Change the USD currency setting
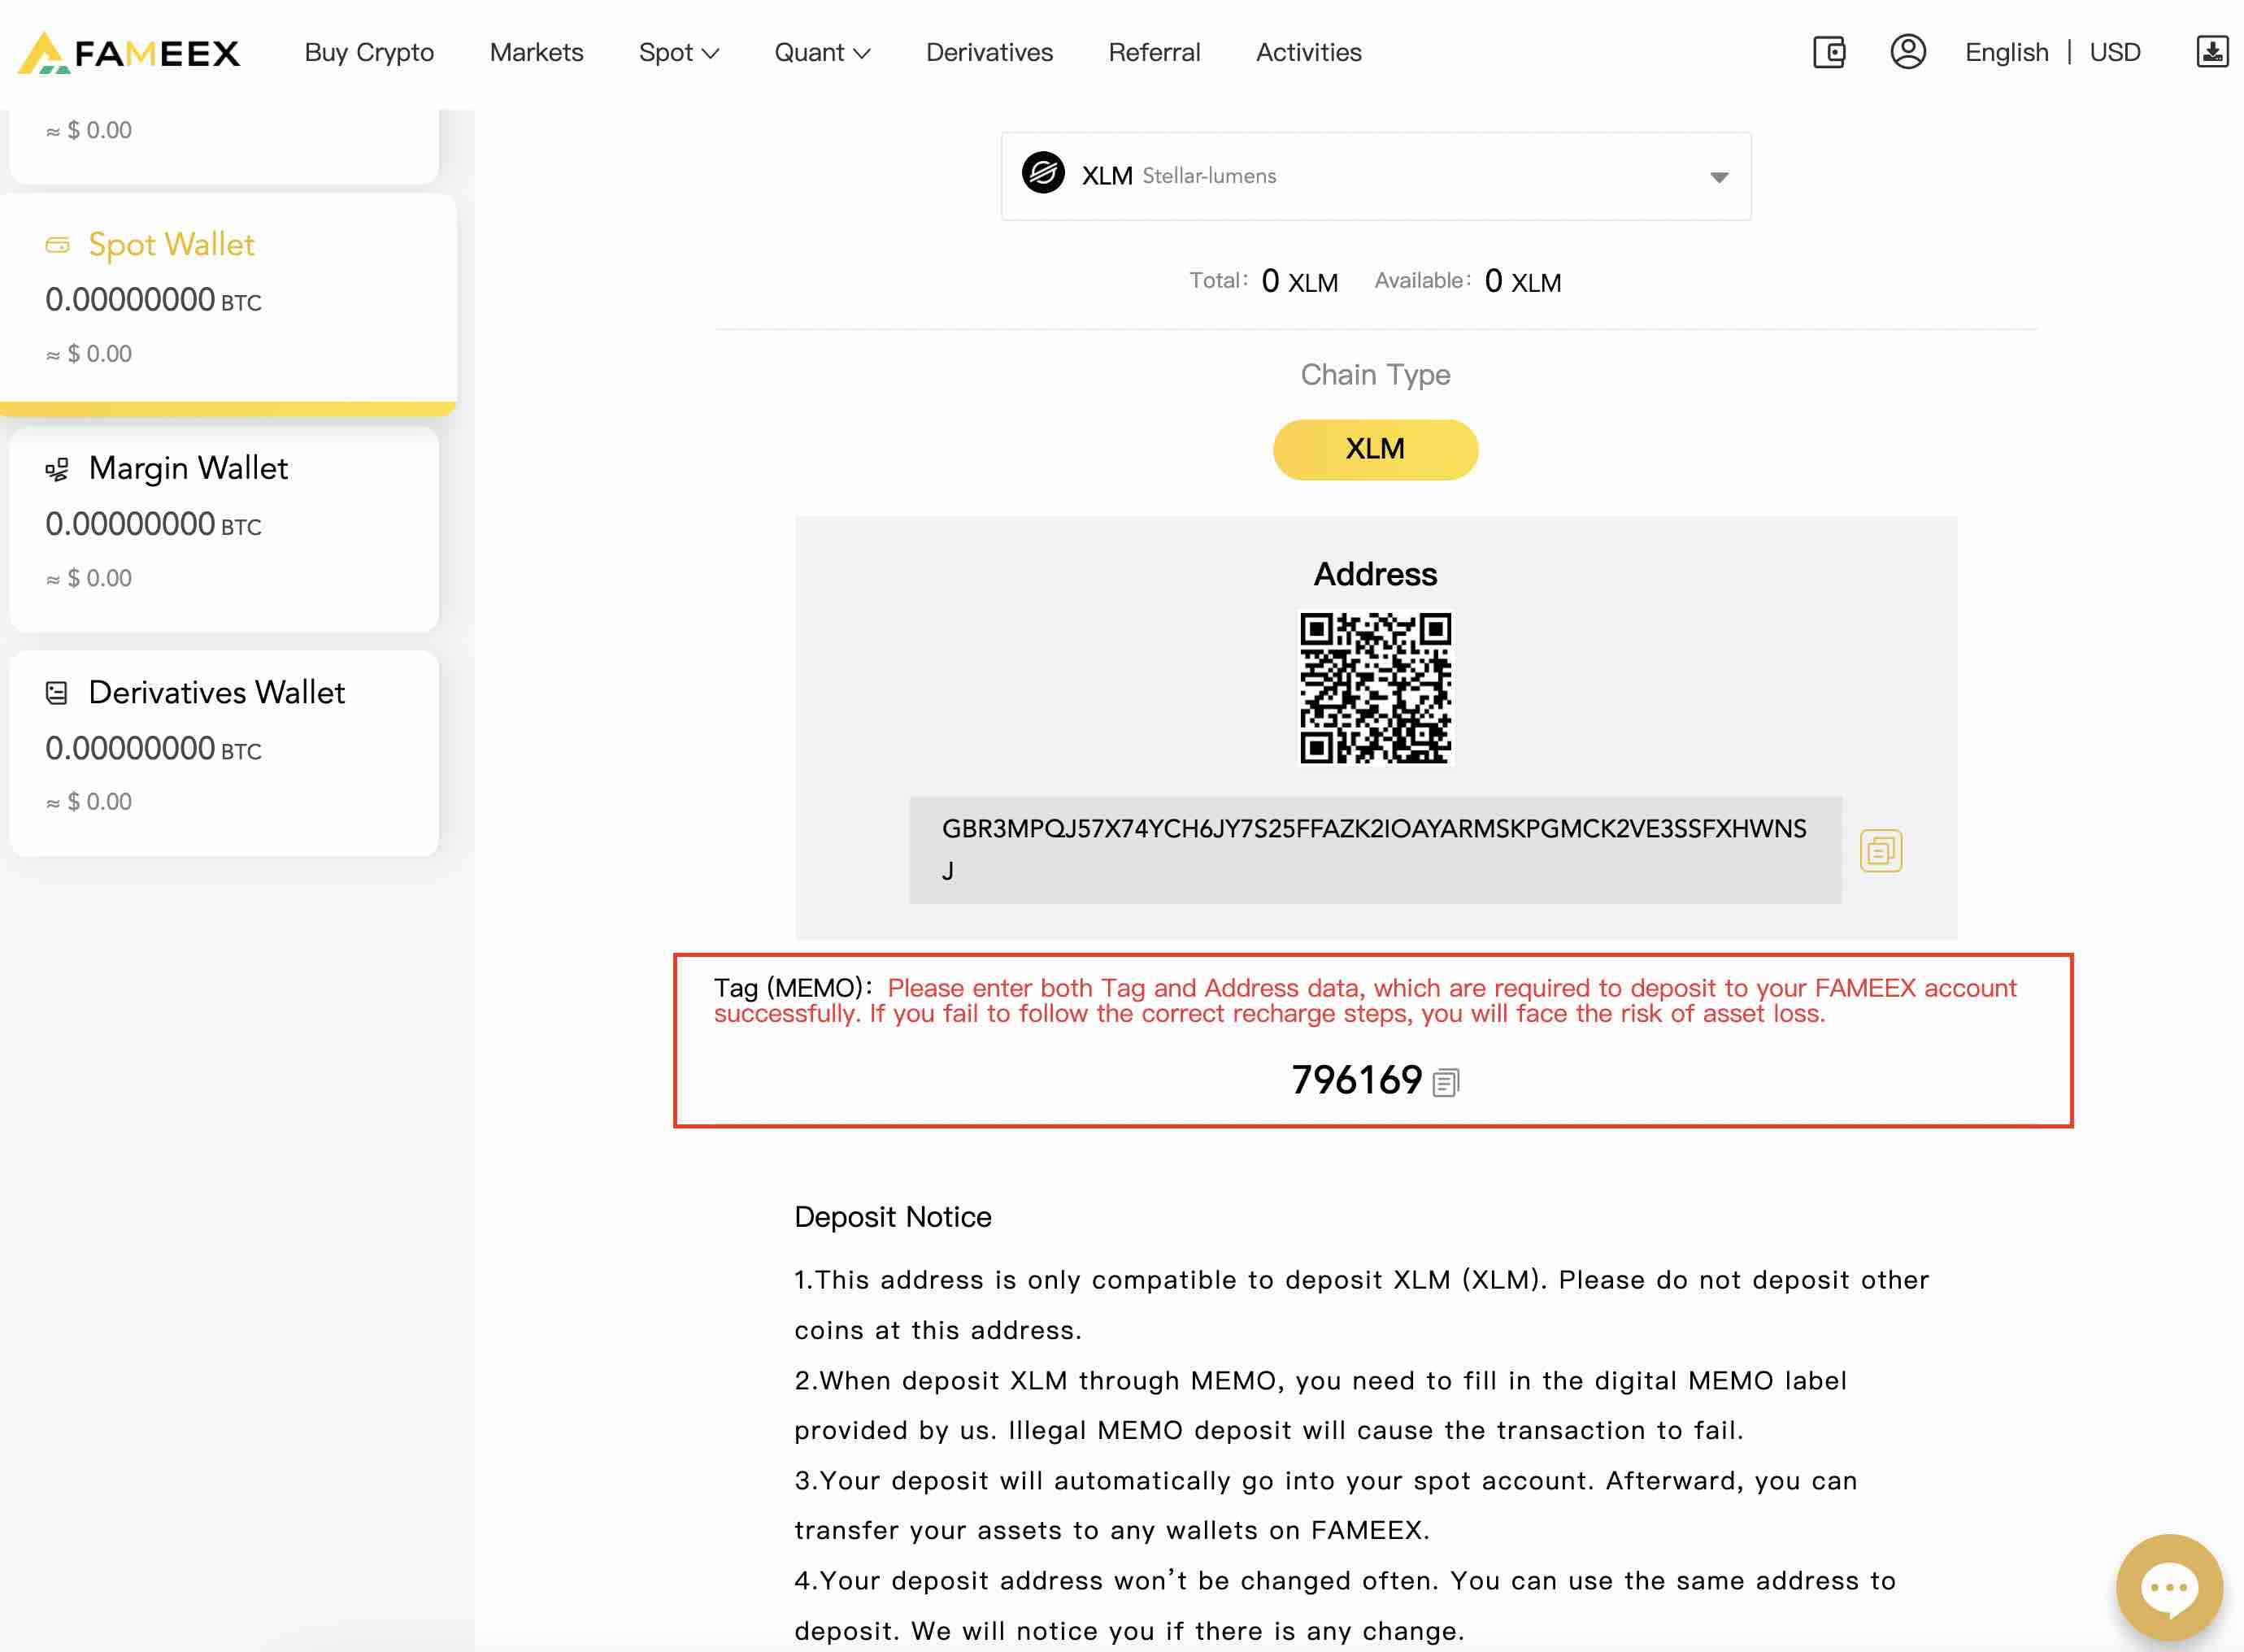 coord(2115,52)
